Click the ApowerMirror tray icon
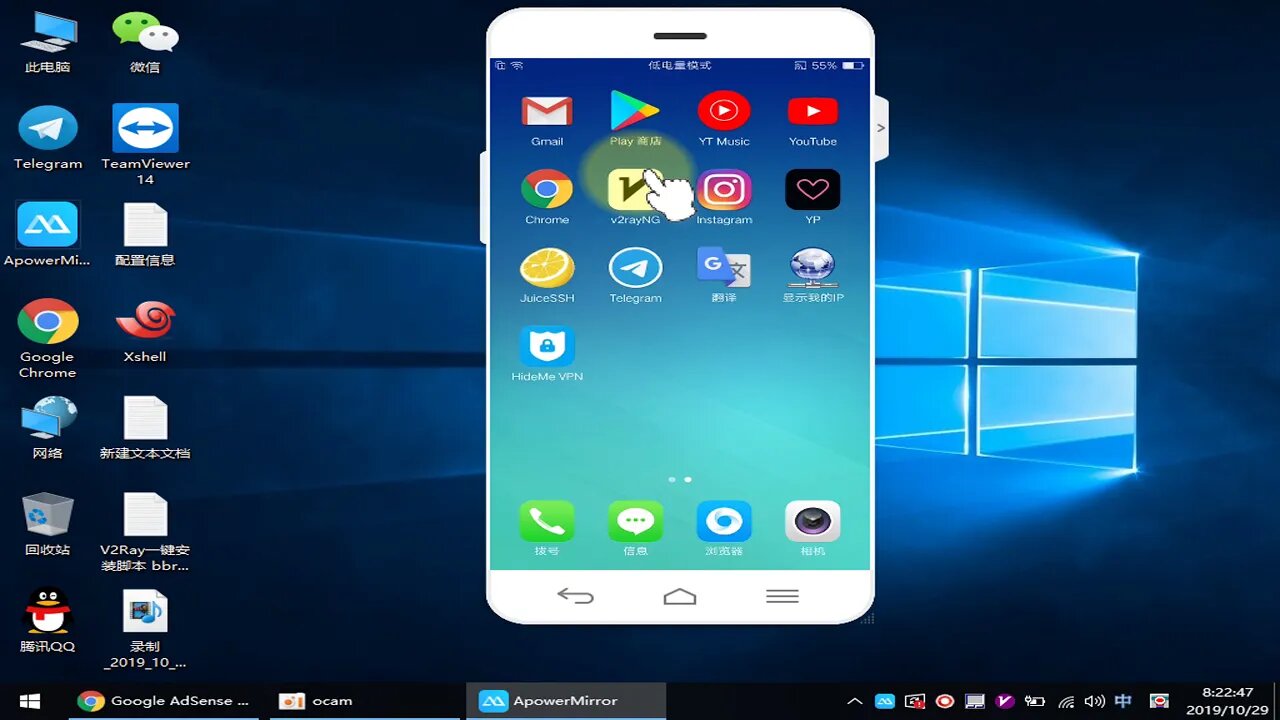 coord(885,701)
